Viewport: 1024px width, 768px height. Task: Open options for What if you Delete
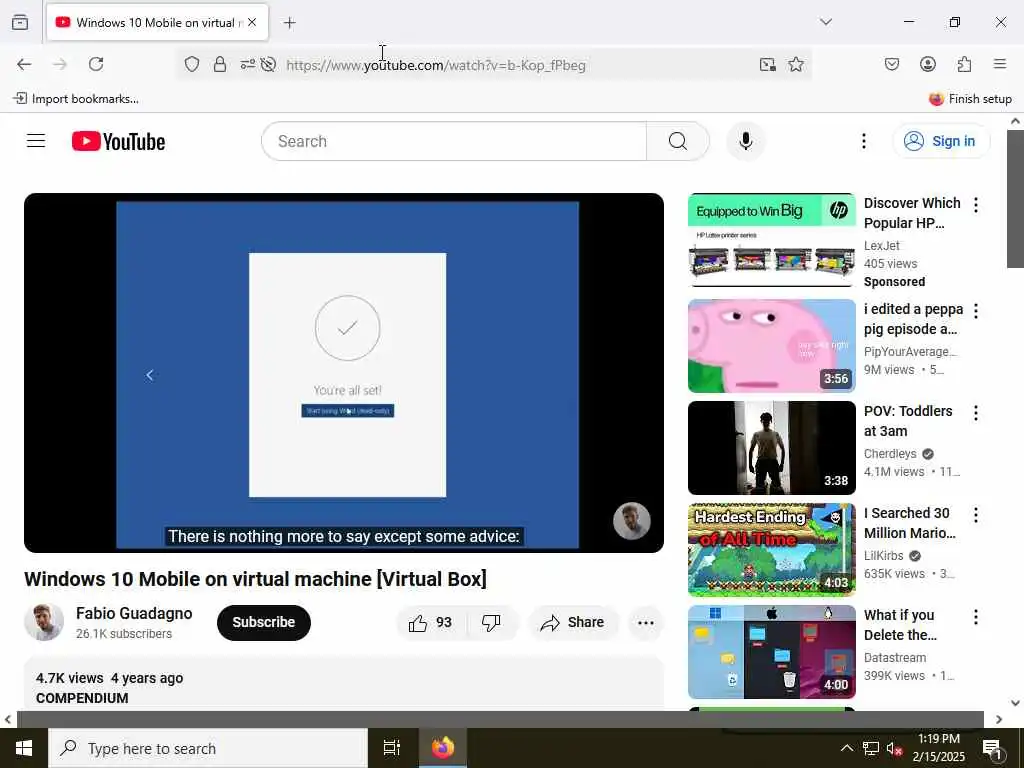pyautogui.click(x=976, y=616)
